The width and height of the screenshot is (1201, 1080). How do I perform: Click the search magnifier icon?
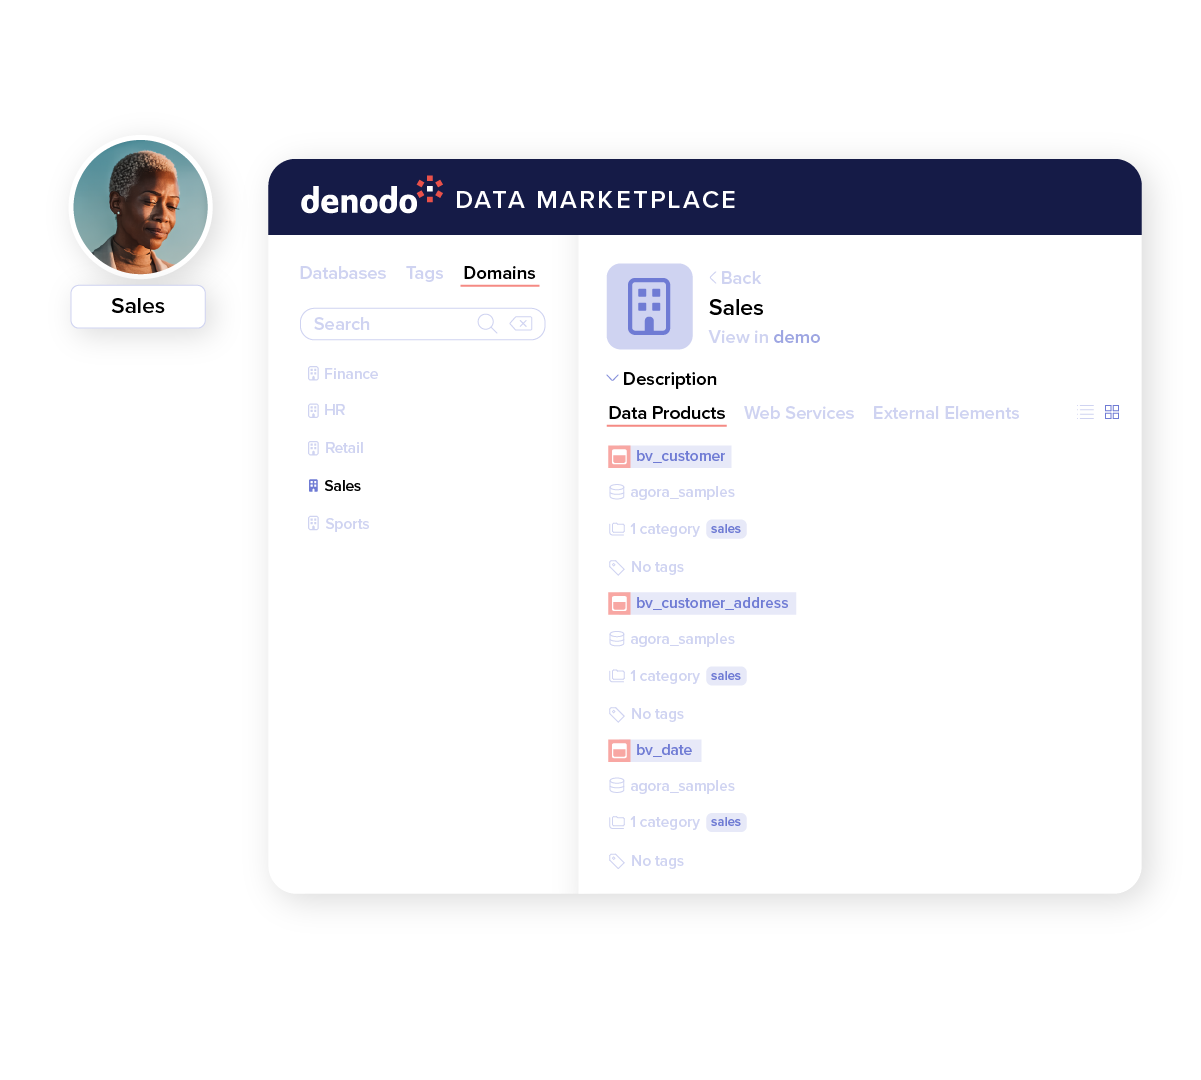click(x=487, y=324)
